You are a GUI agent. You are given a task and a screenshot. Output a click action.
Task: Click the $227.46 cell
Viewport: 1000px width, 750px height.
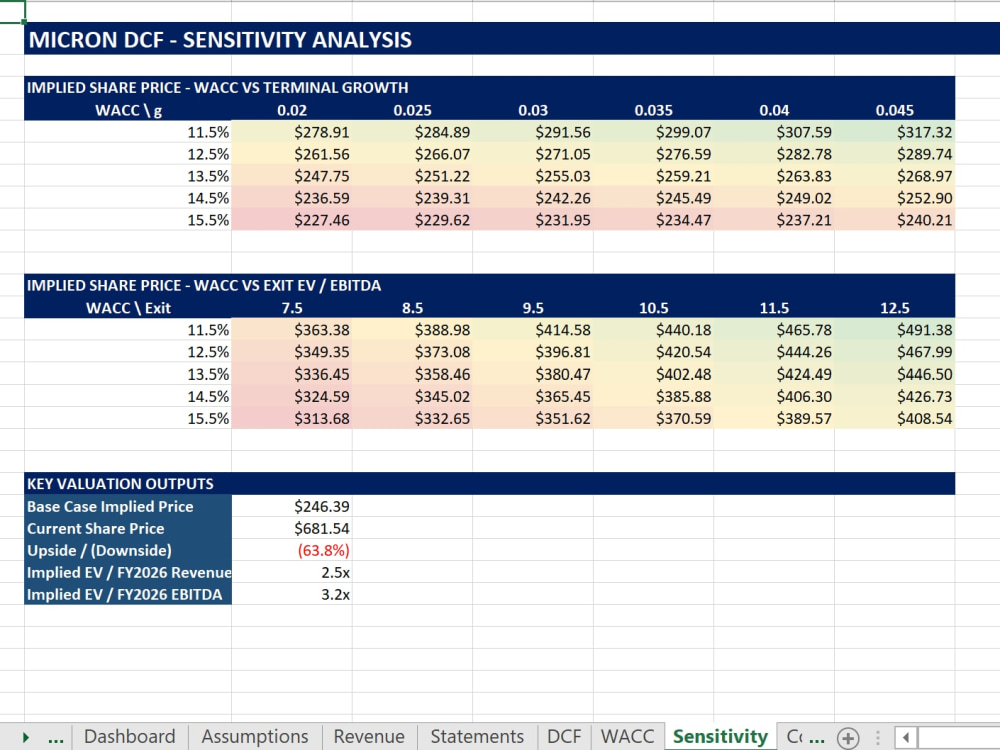point(291,220)
